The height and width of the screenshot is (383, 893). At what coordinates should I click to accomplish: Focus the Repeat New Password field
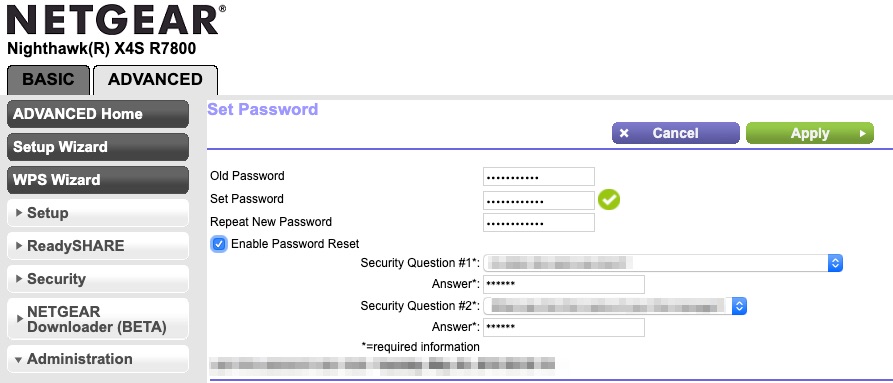tap(539, 223)
